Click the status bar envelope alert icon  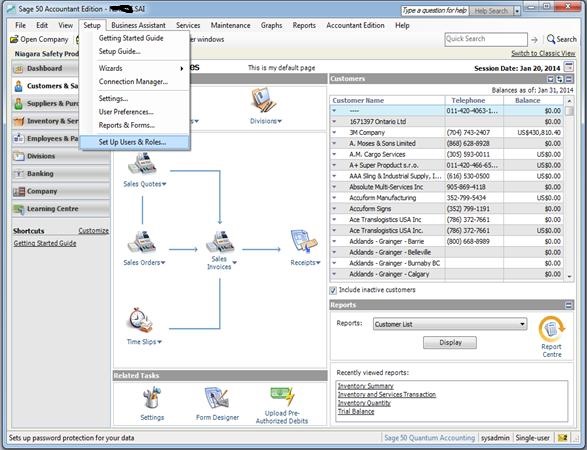tap(563, 438)
